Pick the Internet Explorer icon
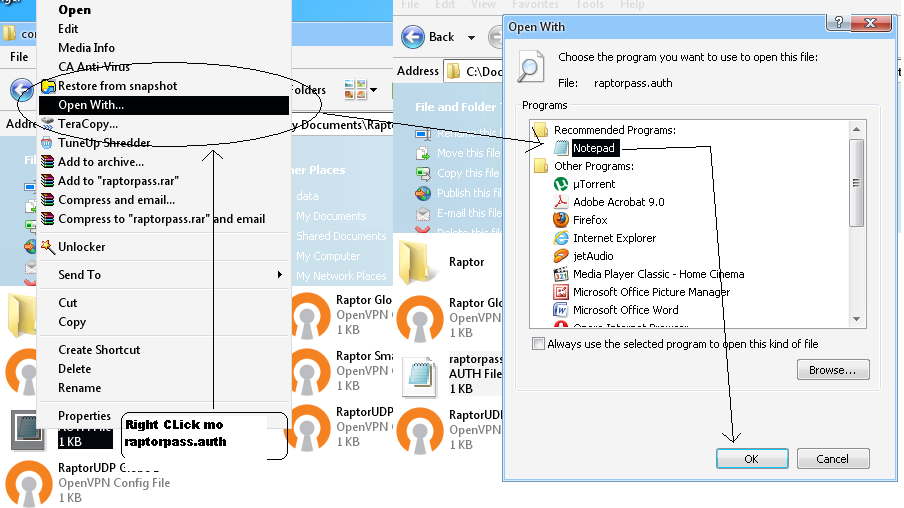This screenshot has width=904, height=508. click(561, 238)
